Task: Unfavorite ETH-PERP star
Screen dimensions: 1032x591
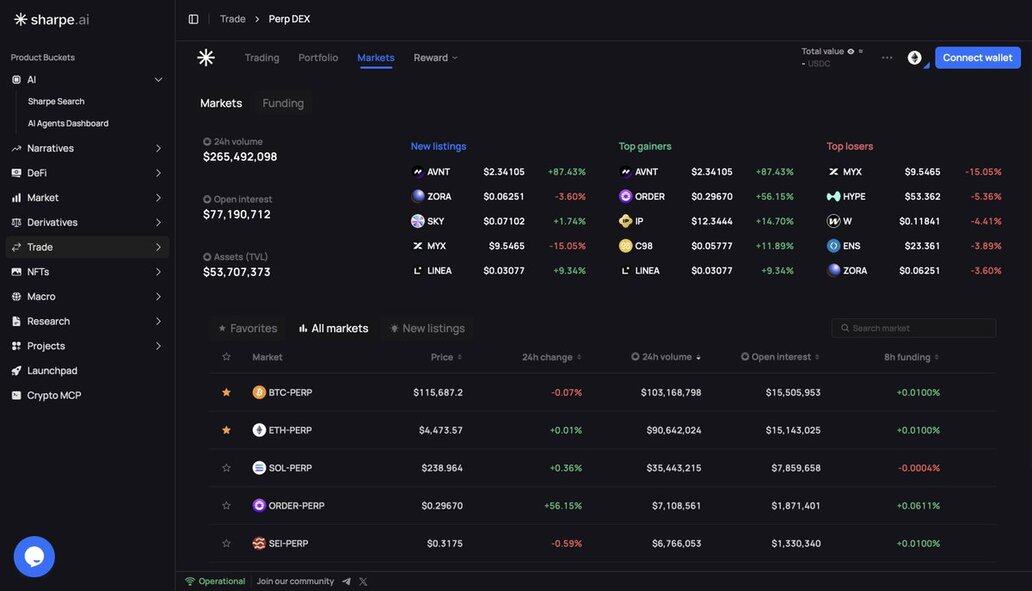Action: pyautogui.click(x=226, y=430)
